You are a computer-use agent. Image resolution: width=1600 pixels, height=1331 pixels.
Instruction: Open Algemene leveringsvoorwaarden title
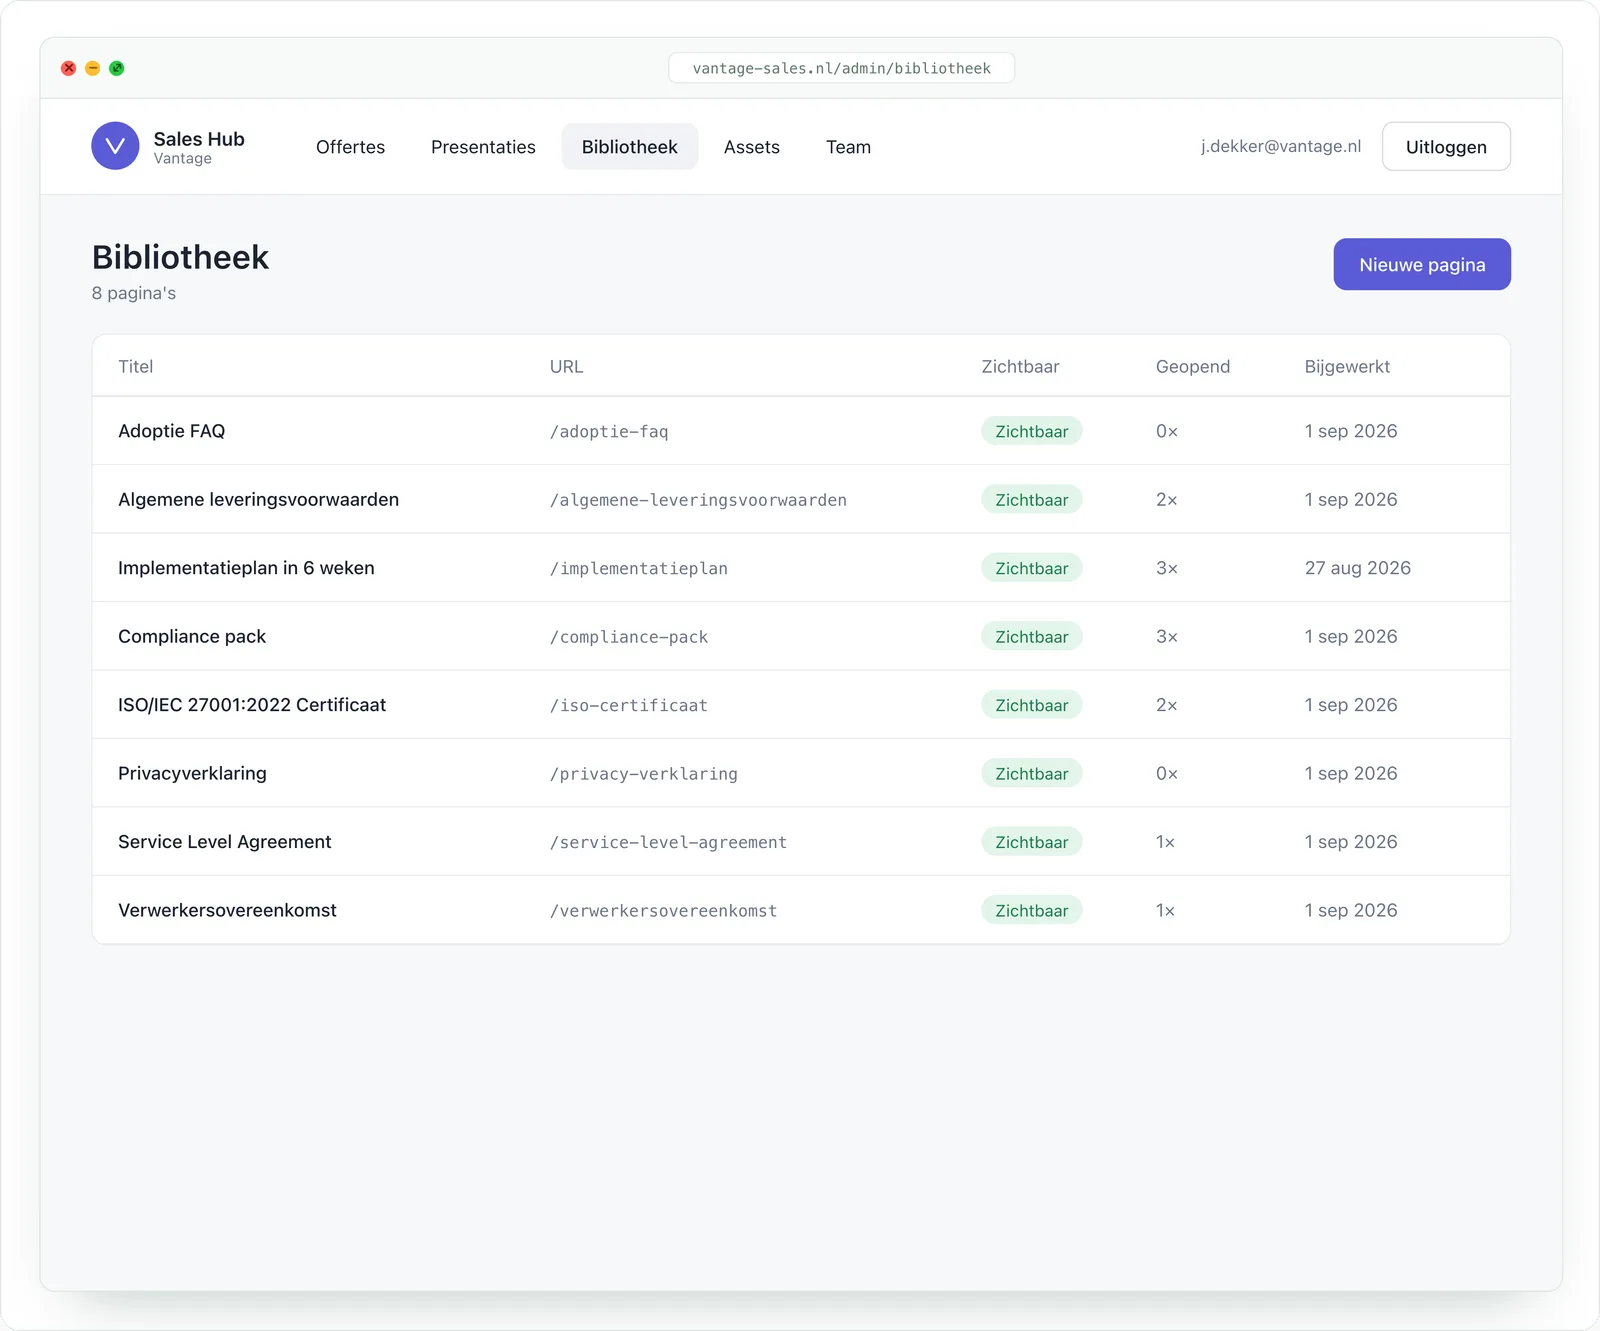pos(258,499)
